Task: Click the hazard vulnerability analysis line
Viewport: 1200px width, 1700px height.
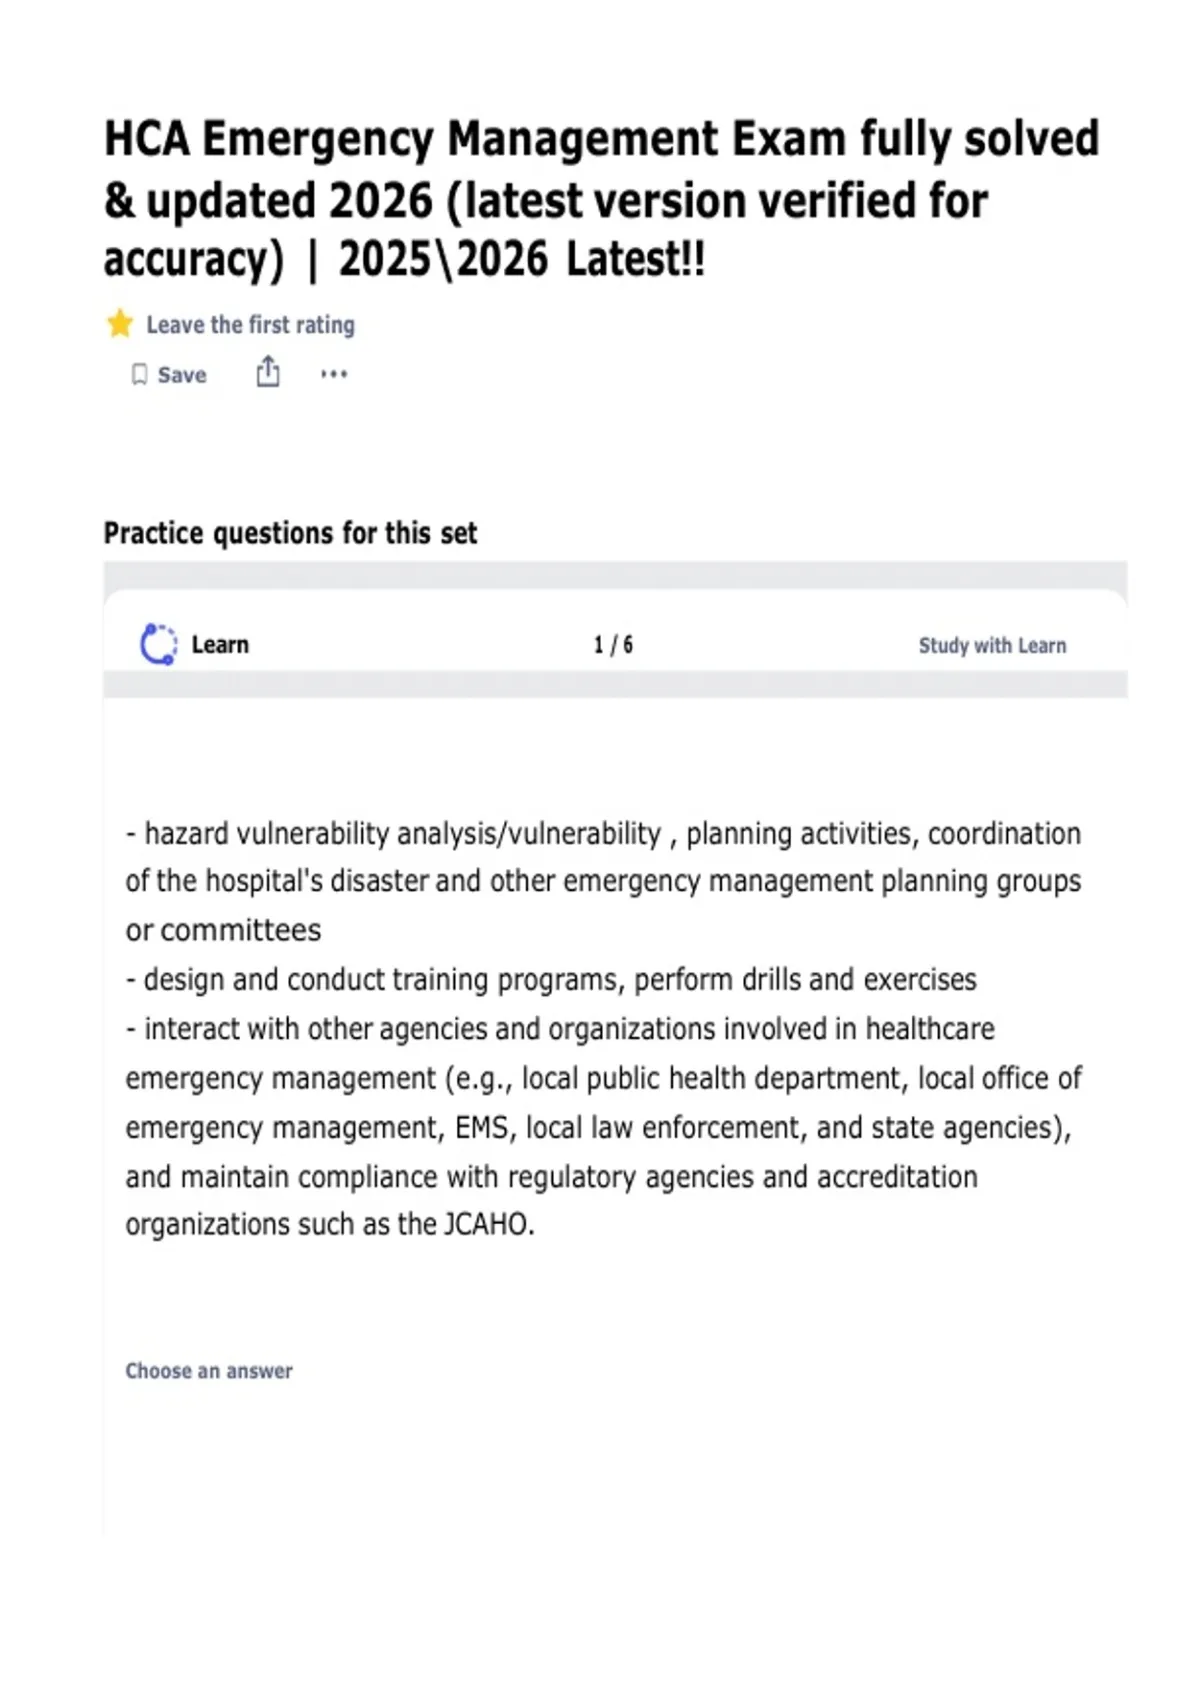Action: [603, 833]
